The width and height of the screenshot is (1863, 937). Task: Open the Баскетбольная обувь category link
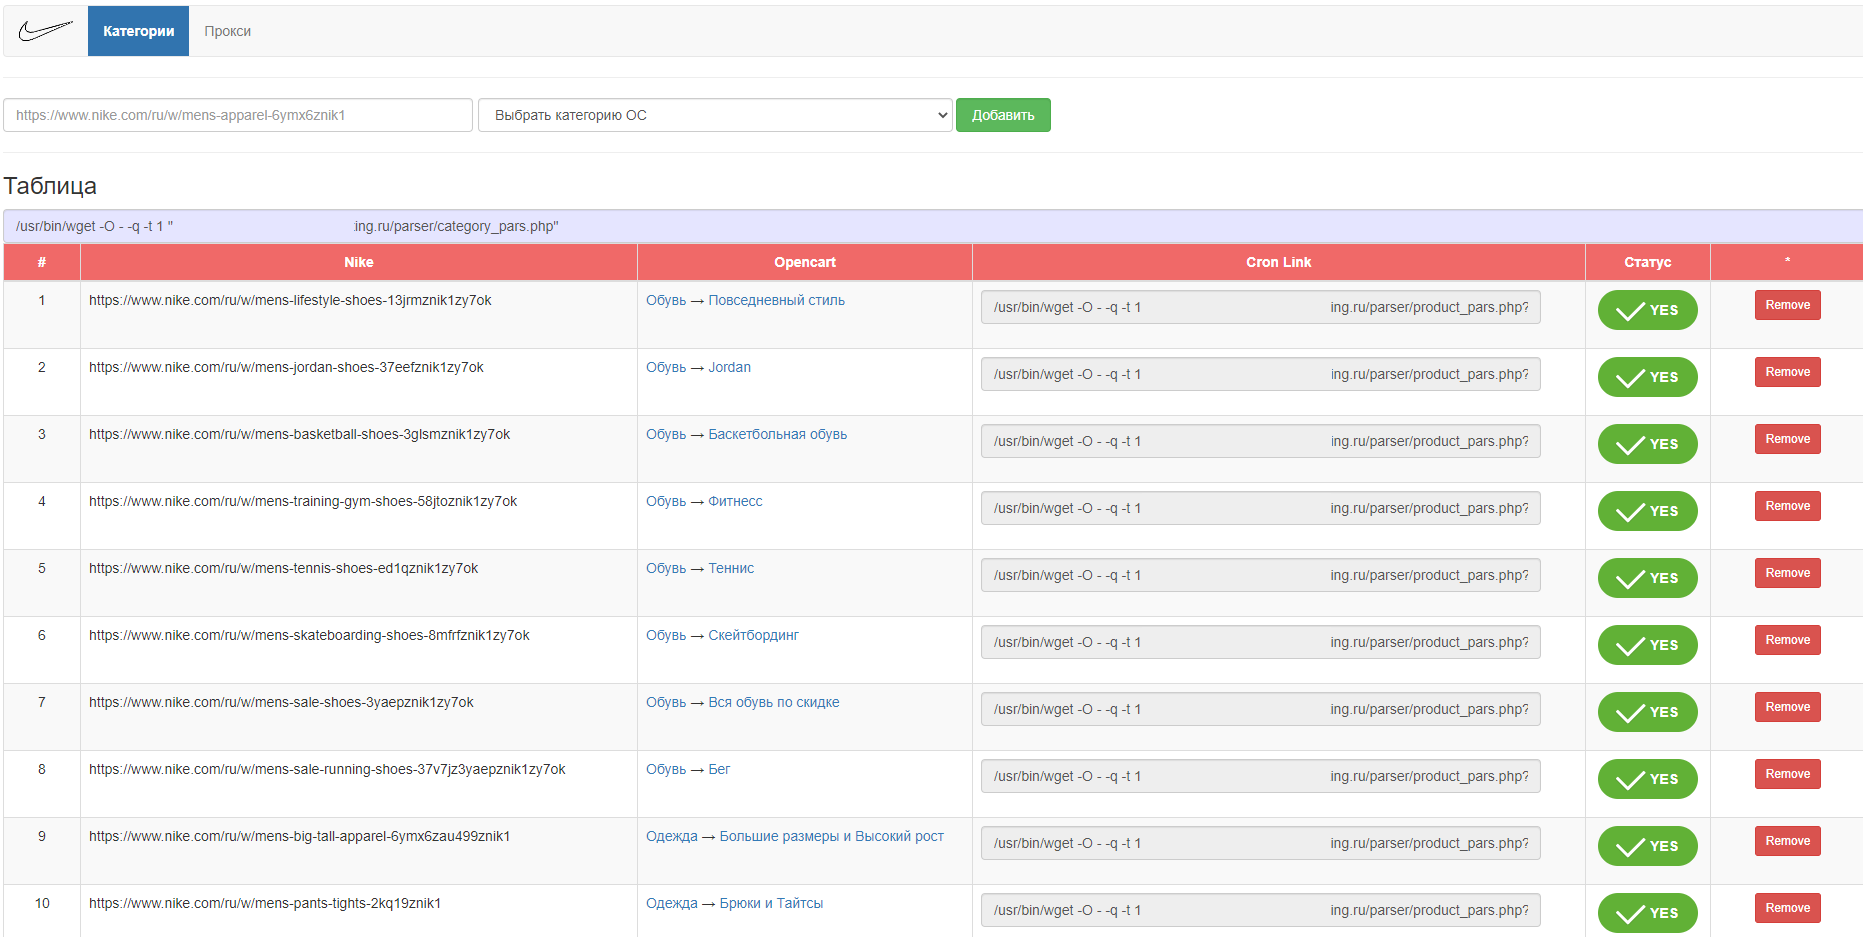point(777,434)
